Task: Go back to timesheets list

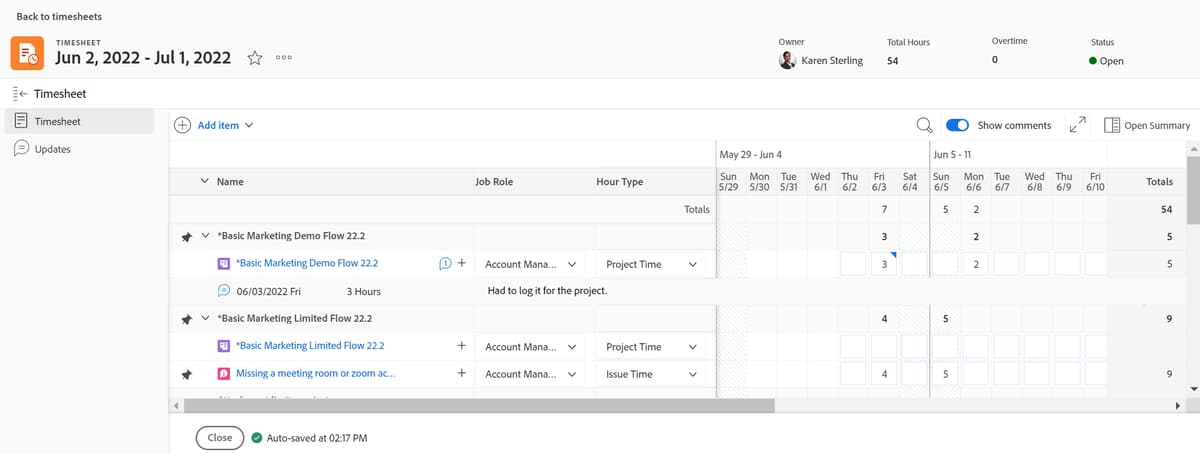Action: [59, 17]
